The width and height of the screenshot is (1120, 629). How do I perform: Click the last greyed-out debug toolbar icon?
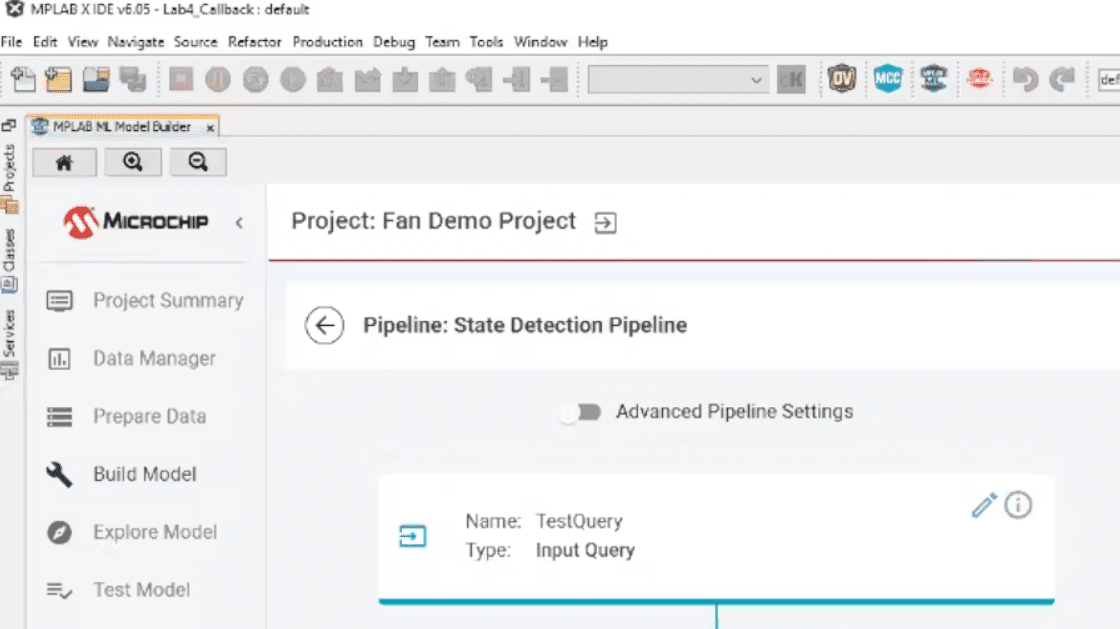click(x=554, y=79)
